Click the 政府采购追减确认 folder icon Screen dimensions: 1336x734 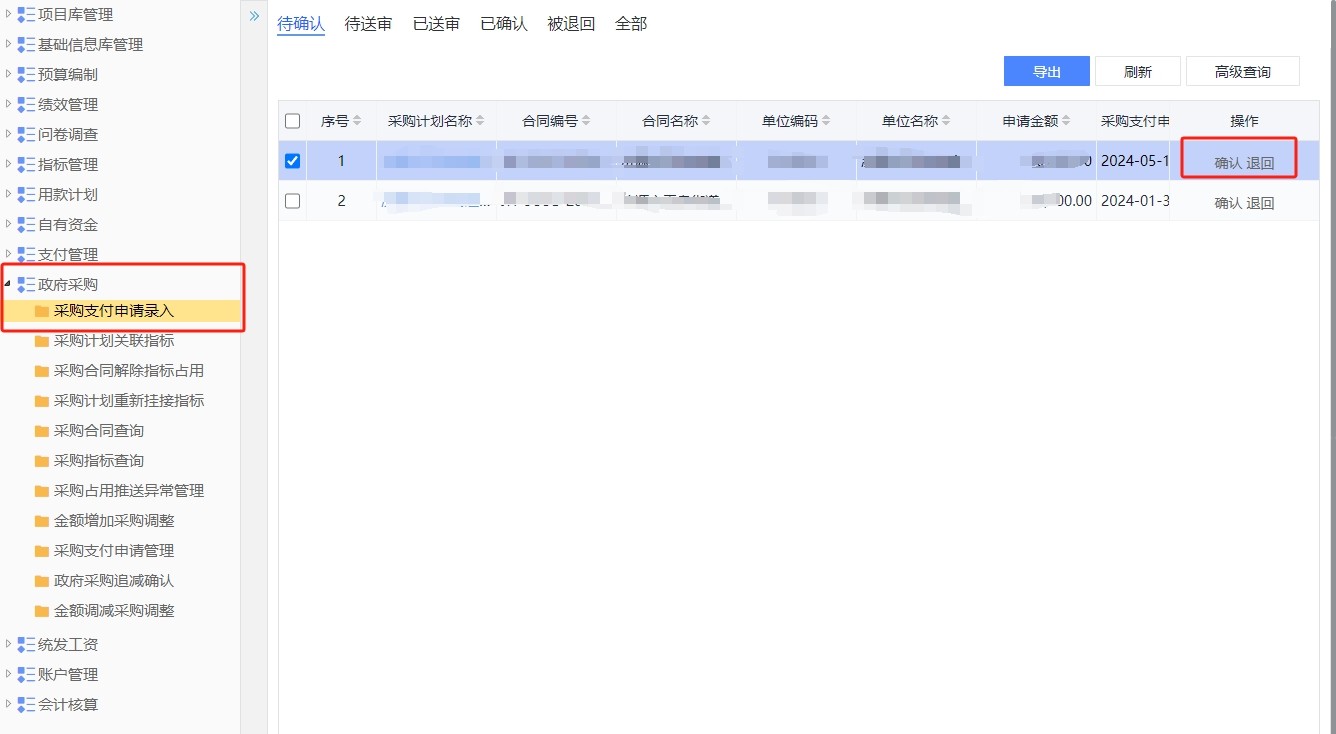pyautogui.click(x=41, y=581)
